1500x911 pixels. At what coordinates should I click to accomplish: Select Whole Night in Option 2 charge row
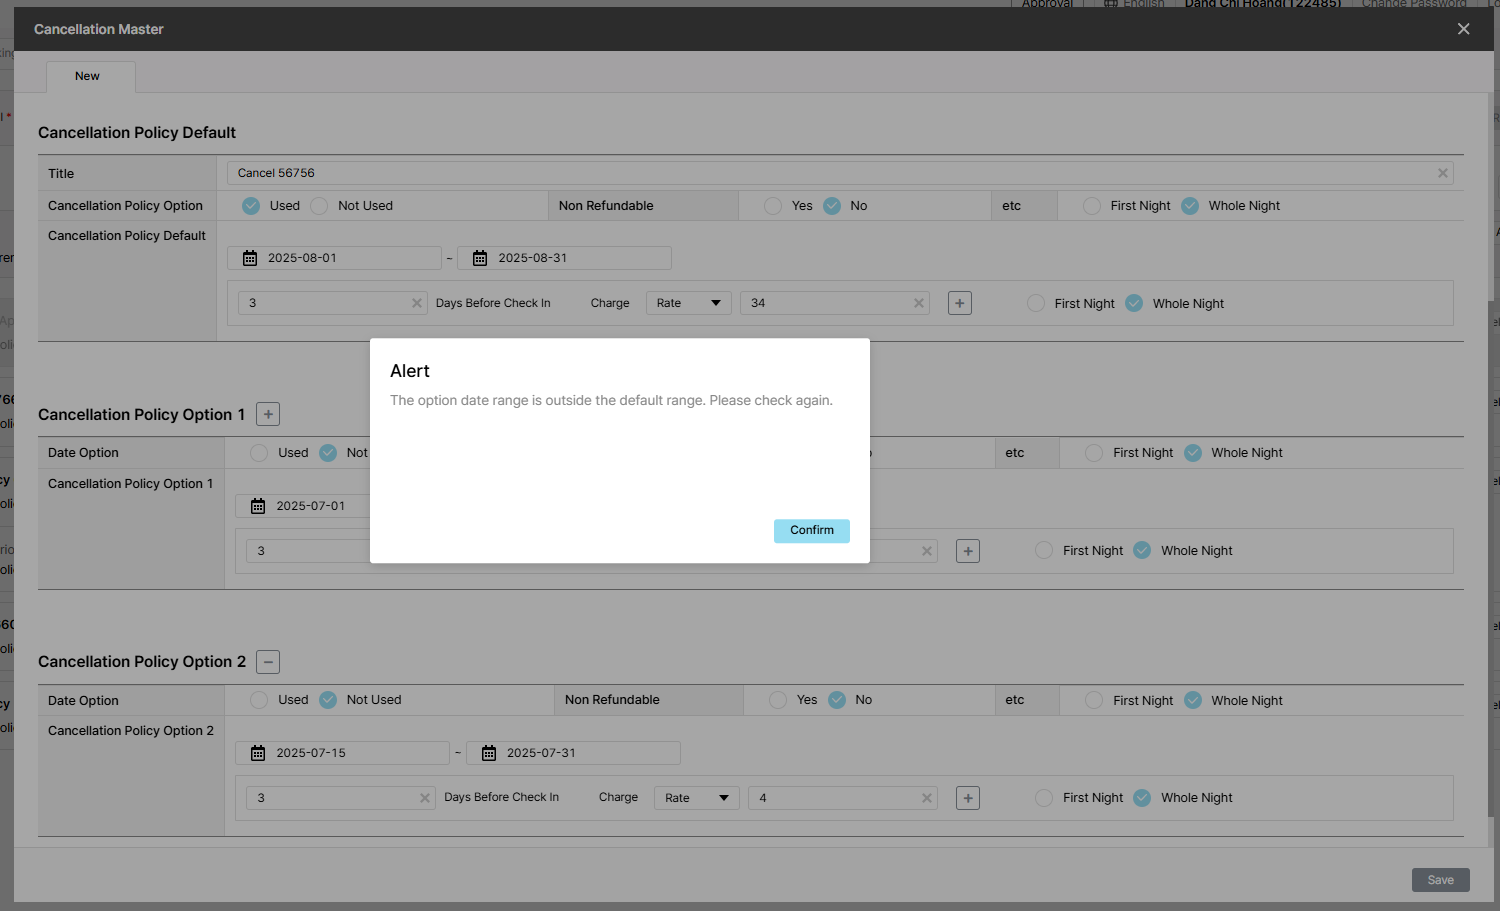[x=1142, y=798]
